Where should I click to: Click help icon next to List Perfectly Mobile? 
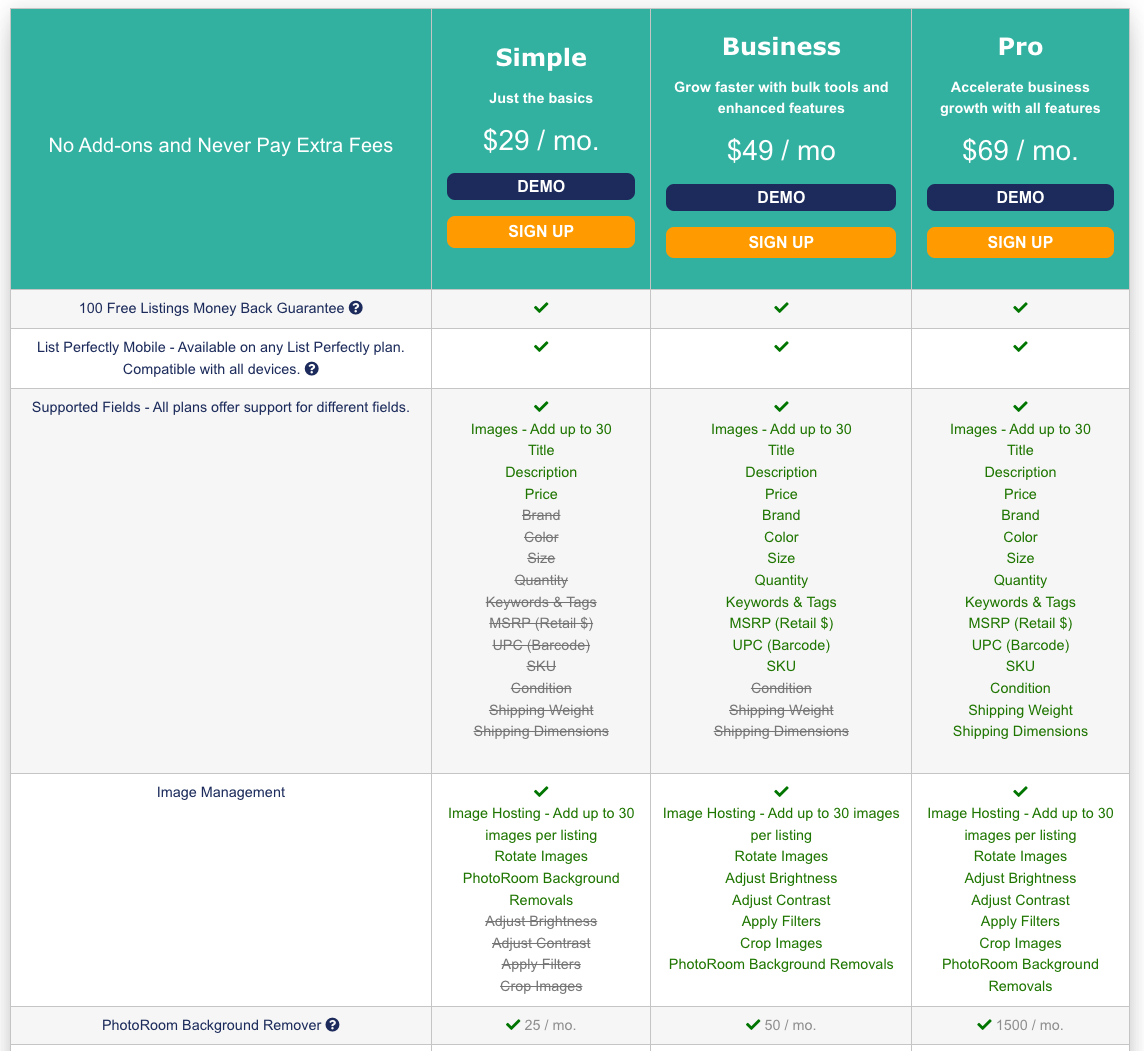click(x=312, y=369)
